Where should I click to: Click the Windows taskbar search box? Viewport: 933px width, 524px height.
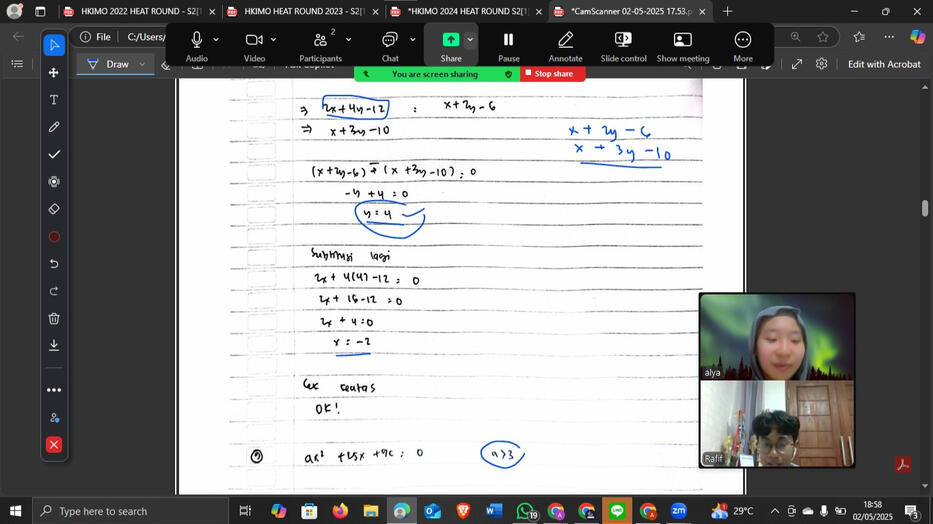coord(130,511)
